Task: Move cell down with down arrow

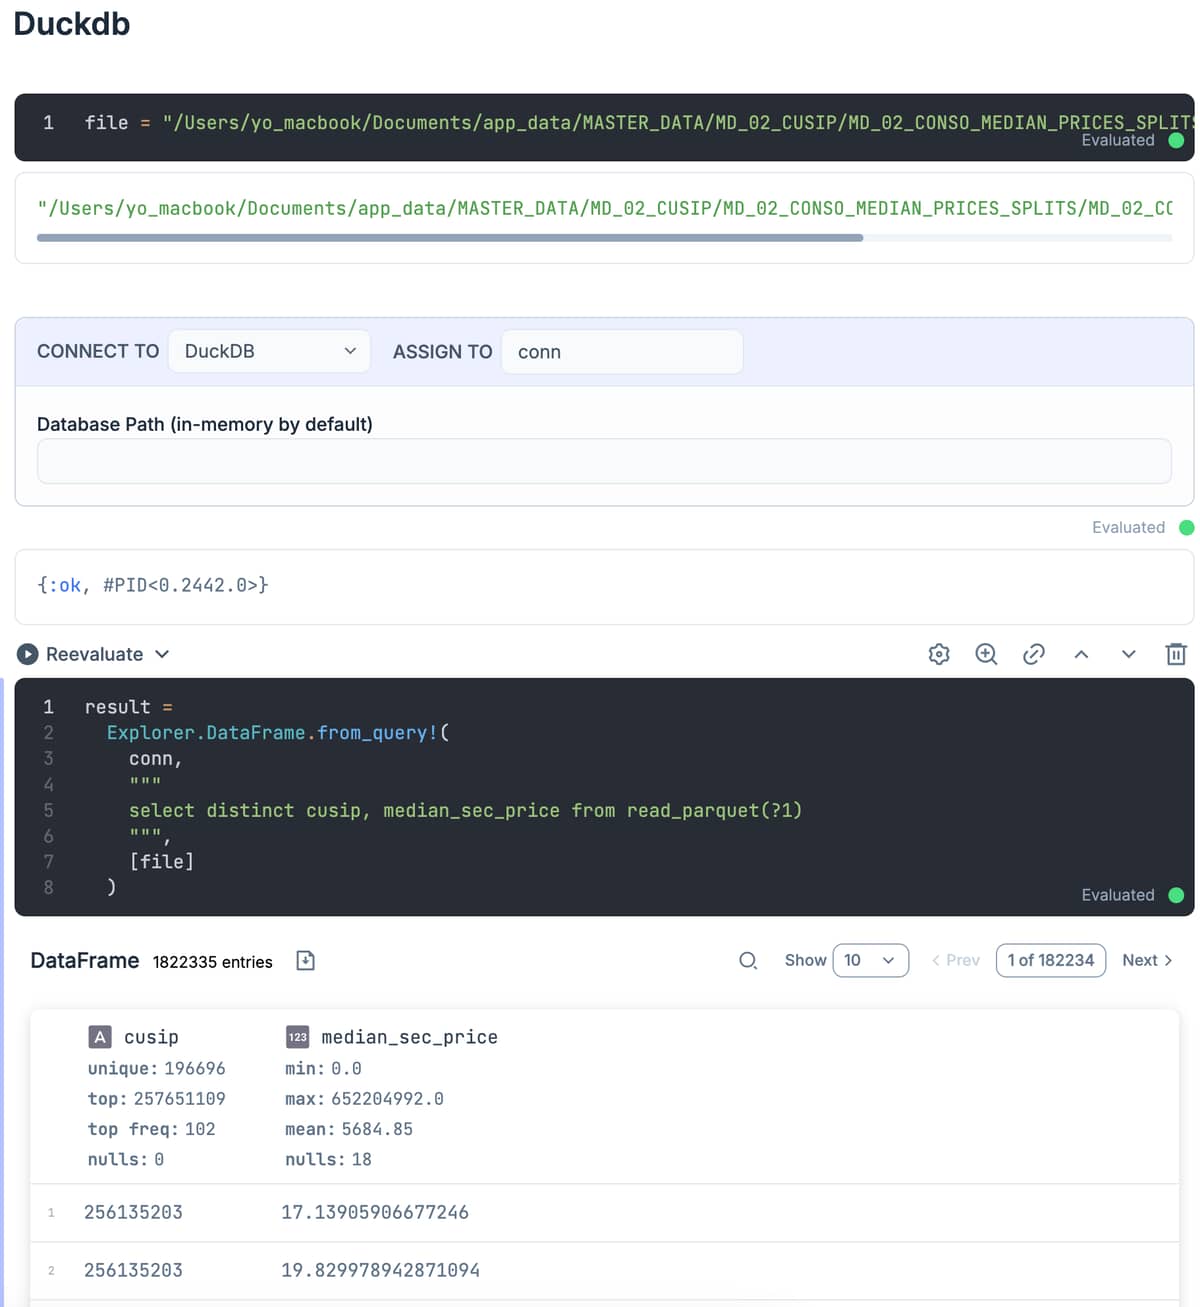Action: point(1129,654)
